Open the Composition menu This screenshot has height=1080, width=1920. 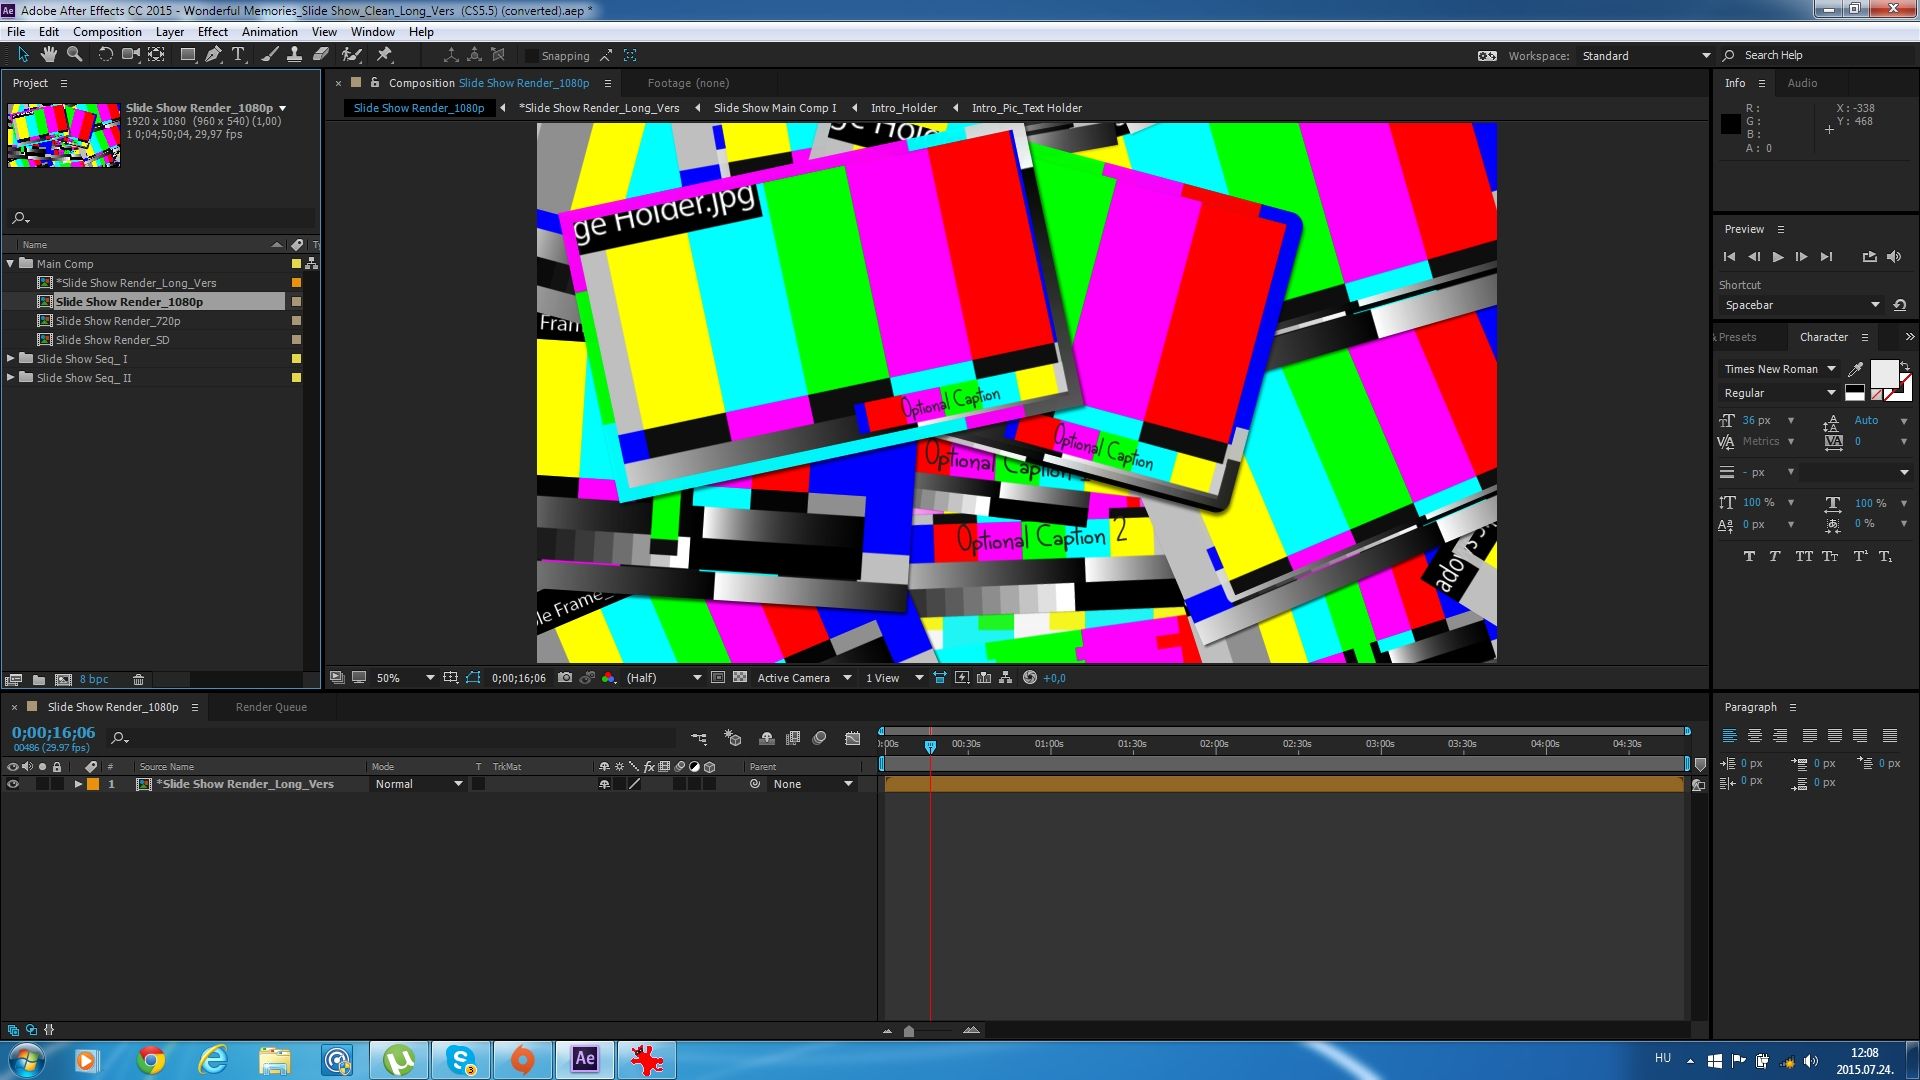(x=107, y=32)
